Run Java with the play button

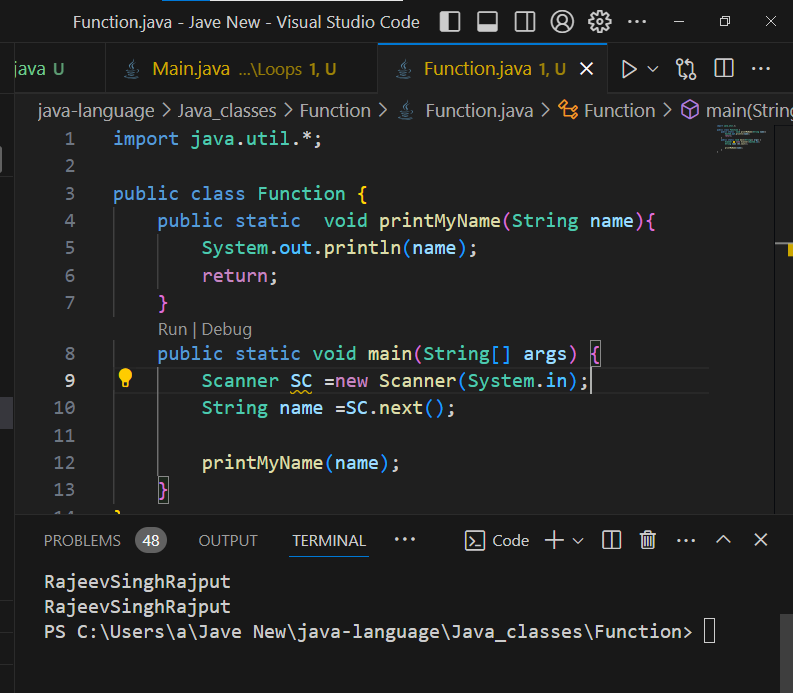pos(629,69)
